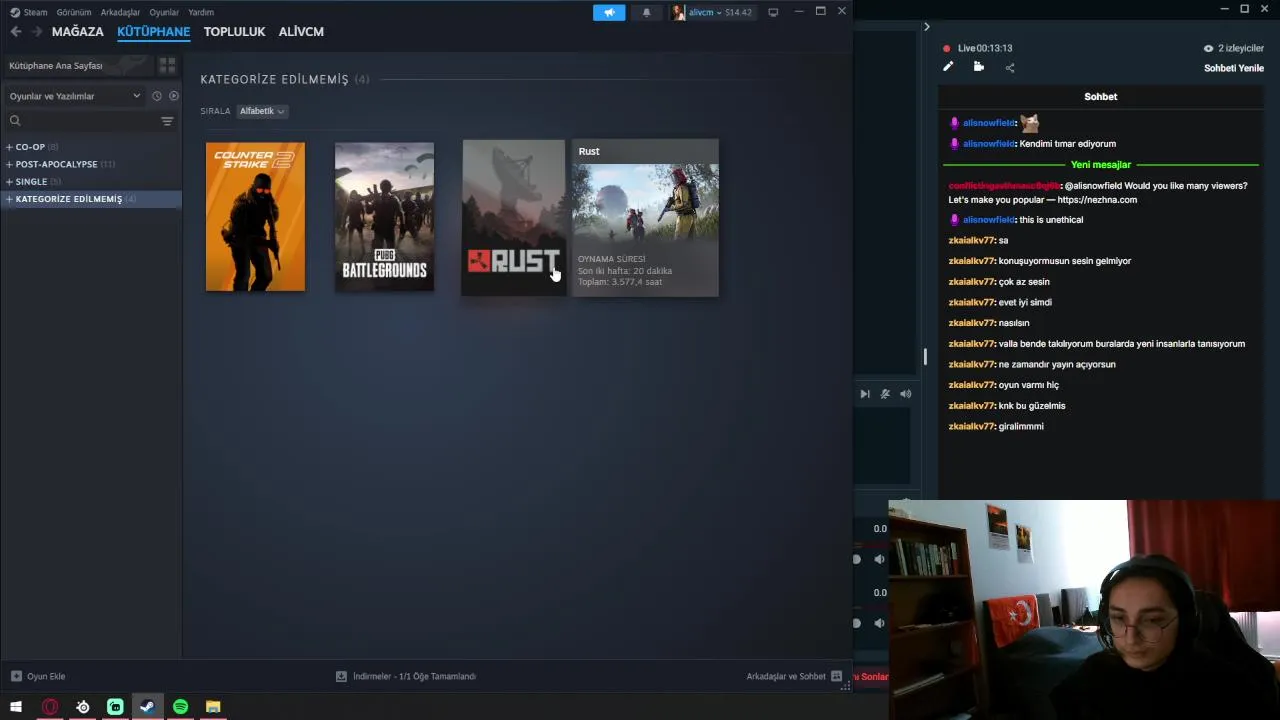Mute the middle audio source speaker
This screenshot has height=720, width=1280.
(879, 560)
